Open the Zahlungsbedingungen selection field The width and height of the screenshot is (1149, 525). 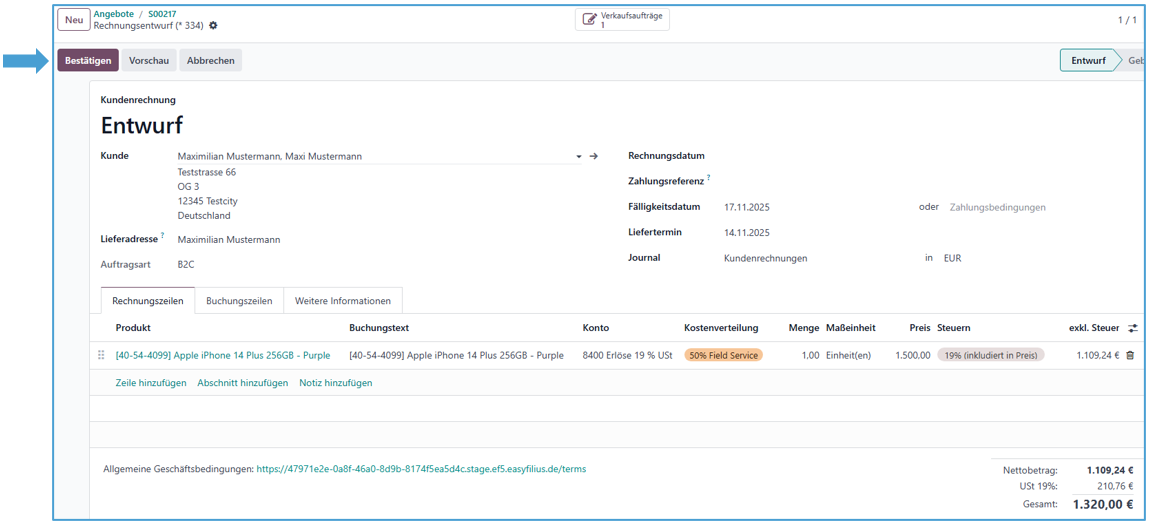pyautogui.click(x=997, y=207)
